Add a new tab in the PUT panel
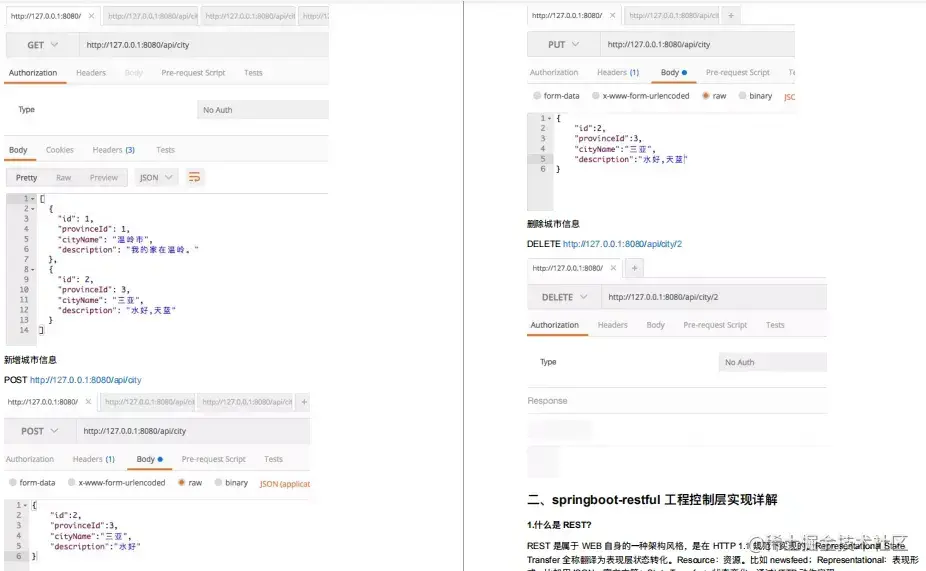Viewport: 926px width, 571px height. [x=731, y=15]
